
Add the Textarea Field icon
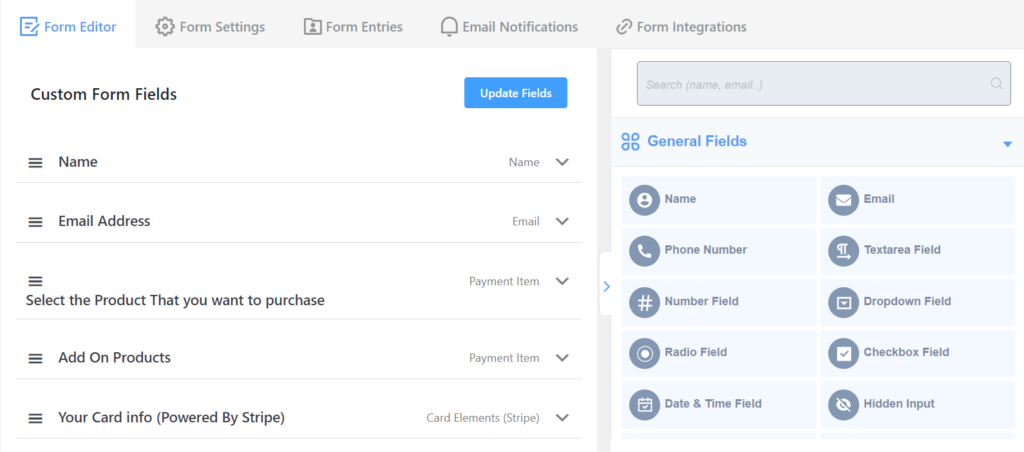(844, 251)
